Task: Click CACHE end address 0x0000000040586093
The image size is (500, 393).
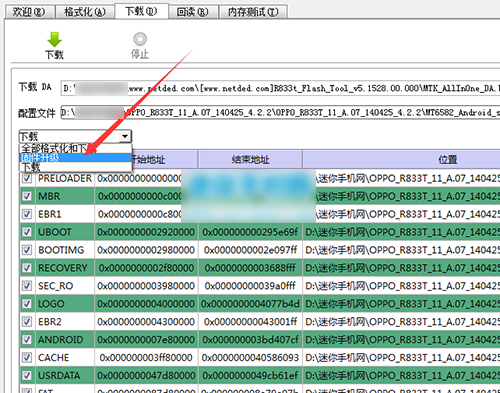Action: (250, 358)
